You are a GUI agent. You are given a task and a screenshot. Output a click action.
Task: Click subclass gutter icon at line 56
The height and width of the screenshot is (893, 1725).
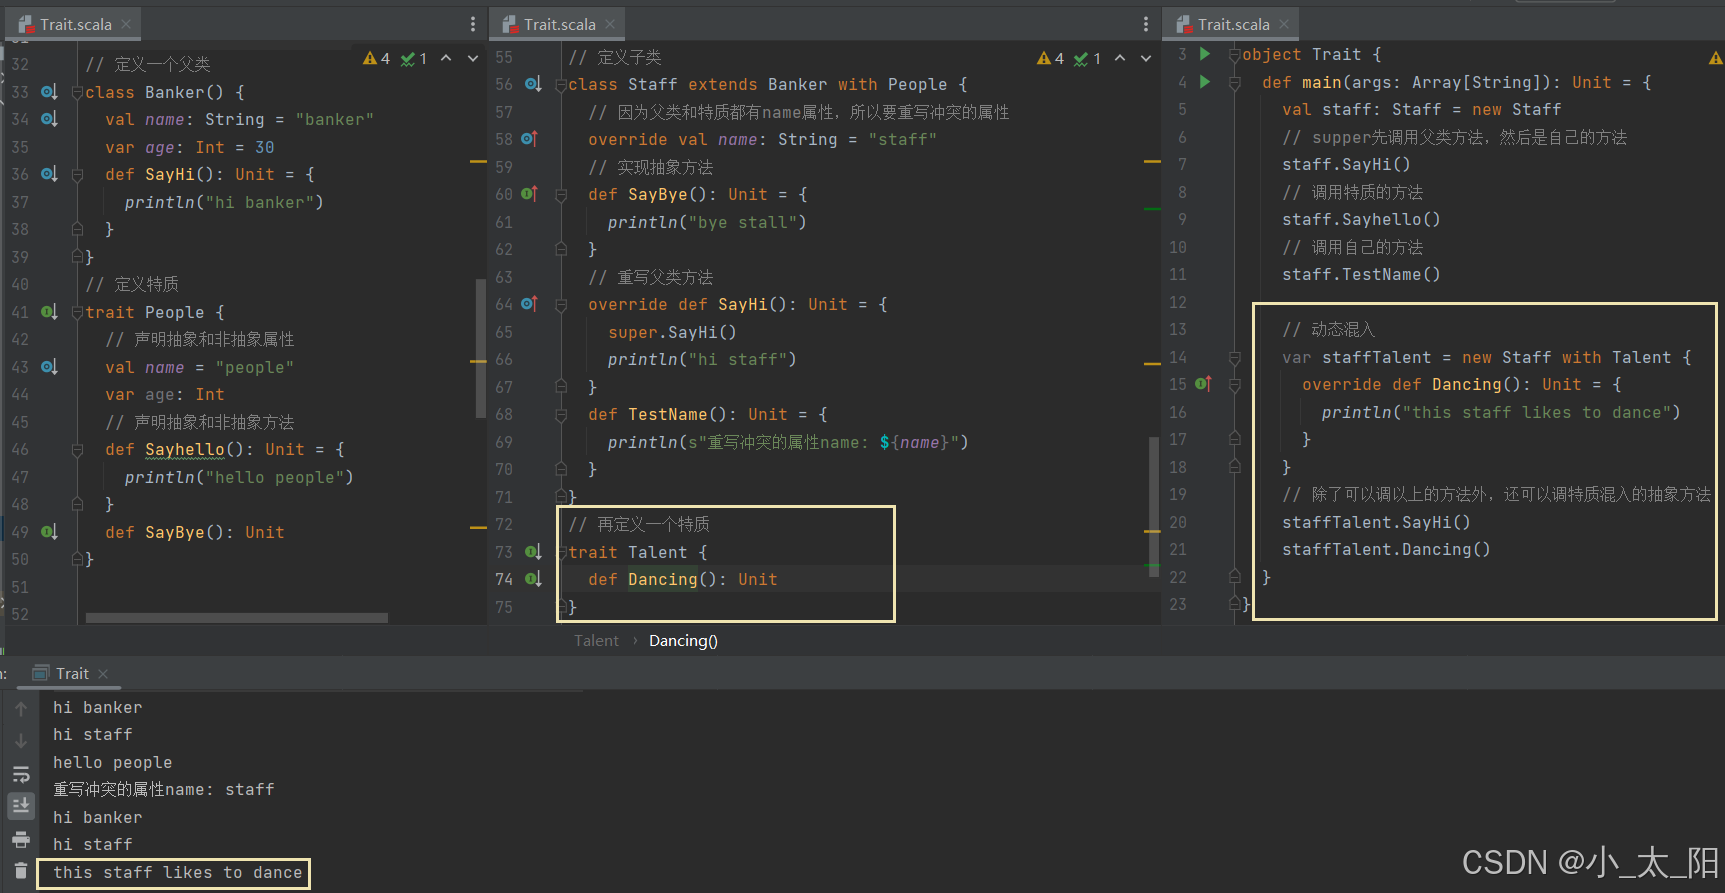[x=533, y=84]
